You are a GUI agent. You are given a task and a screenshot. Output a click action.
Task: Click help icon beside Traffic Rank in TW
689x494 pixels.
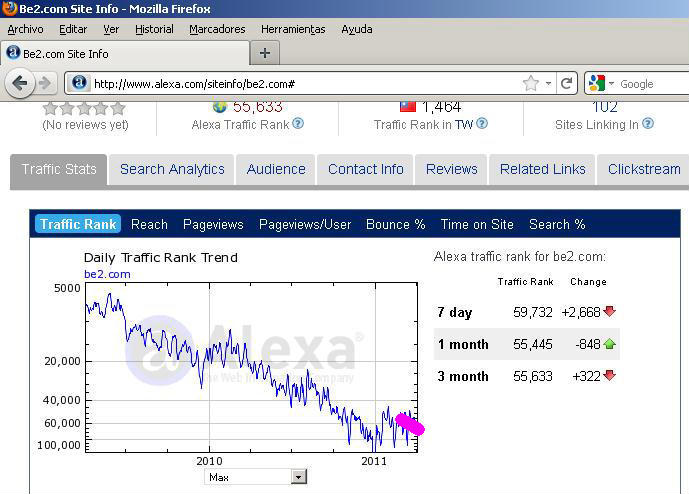[482, 124]
